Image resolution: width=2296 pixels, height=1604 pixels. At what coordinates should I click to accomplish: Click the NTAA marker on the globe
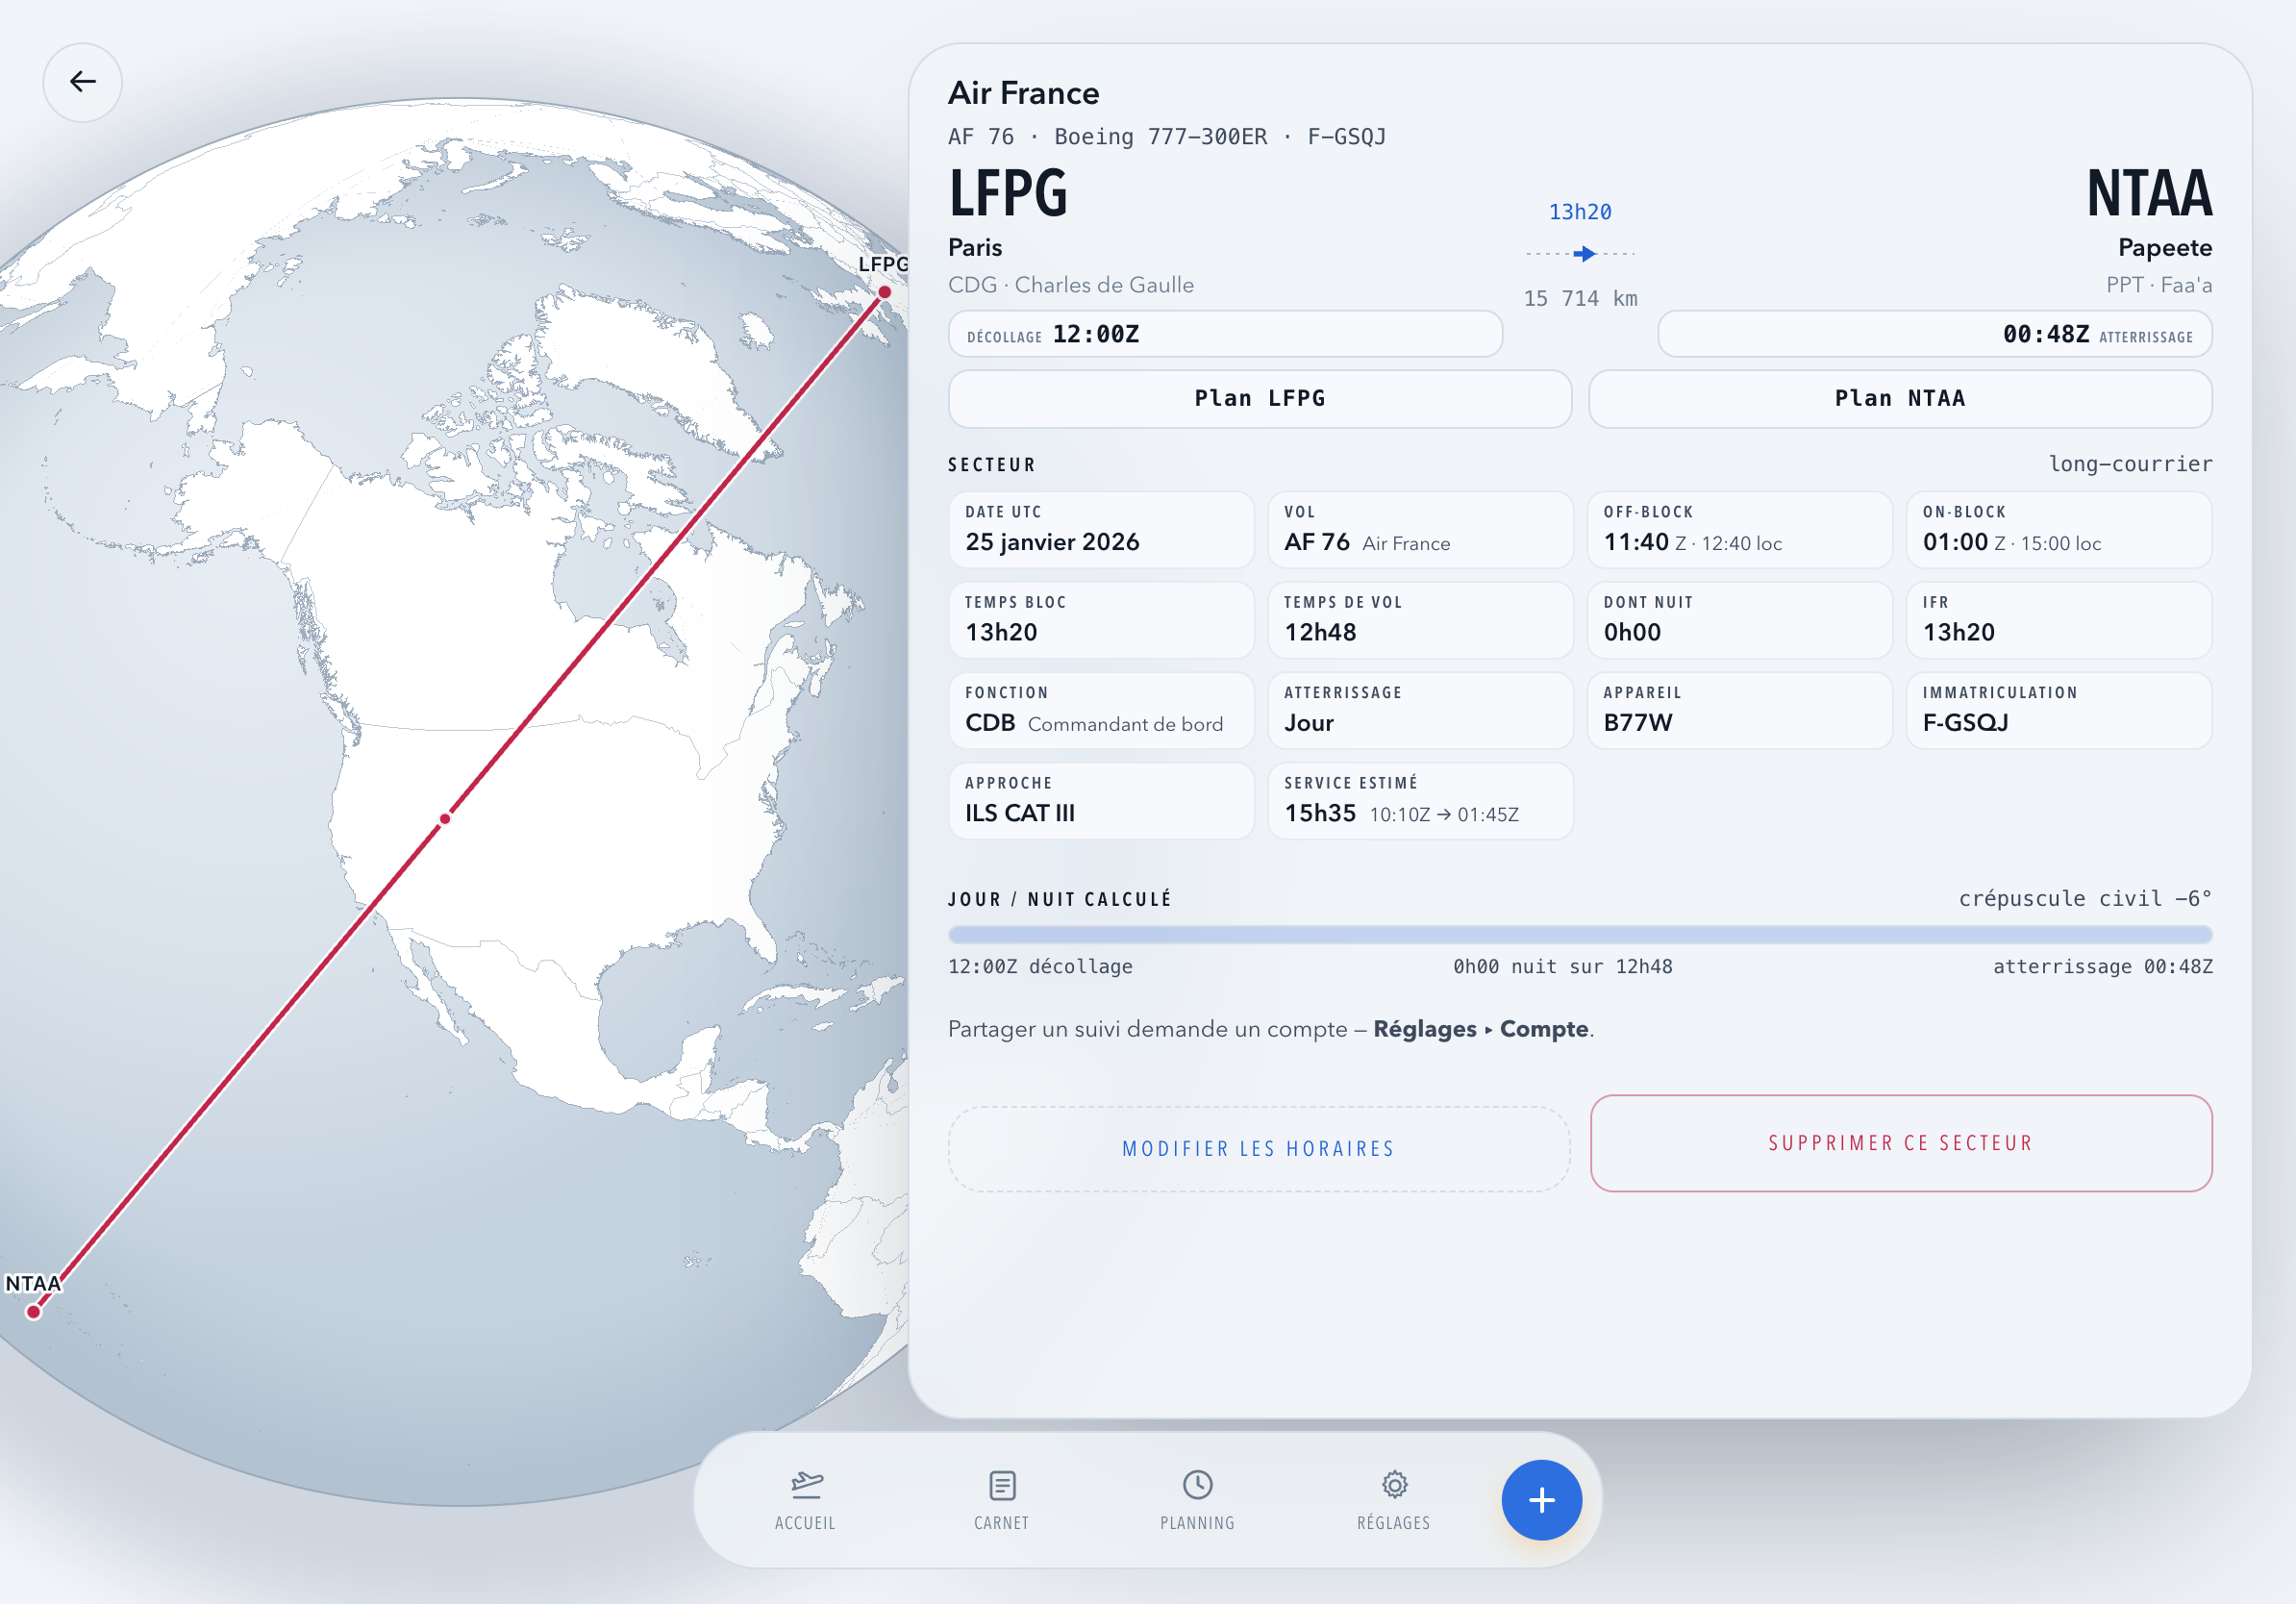pos(34,1311)
